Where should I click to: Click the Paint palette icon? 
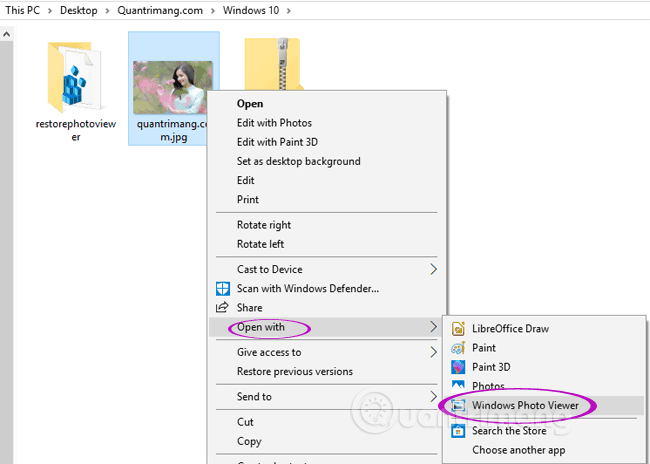pyautogui.click(x=458, y=347)
